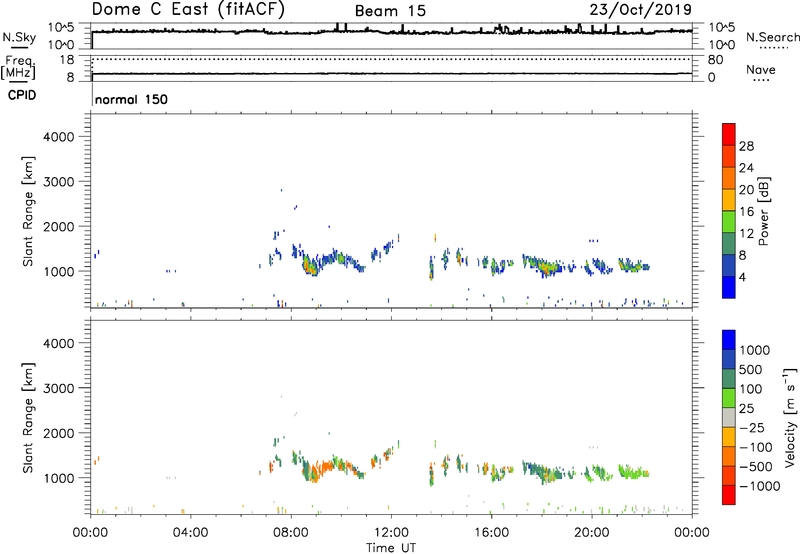Click the "Power [dB]" colorbar title
Screen dimensions: 800x554
[x=764, y=211]
